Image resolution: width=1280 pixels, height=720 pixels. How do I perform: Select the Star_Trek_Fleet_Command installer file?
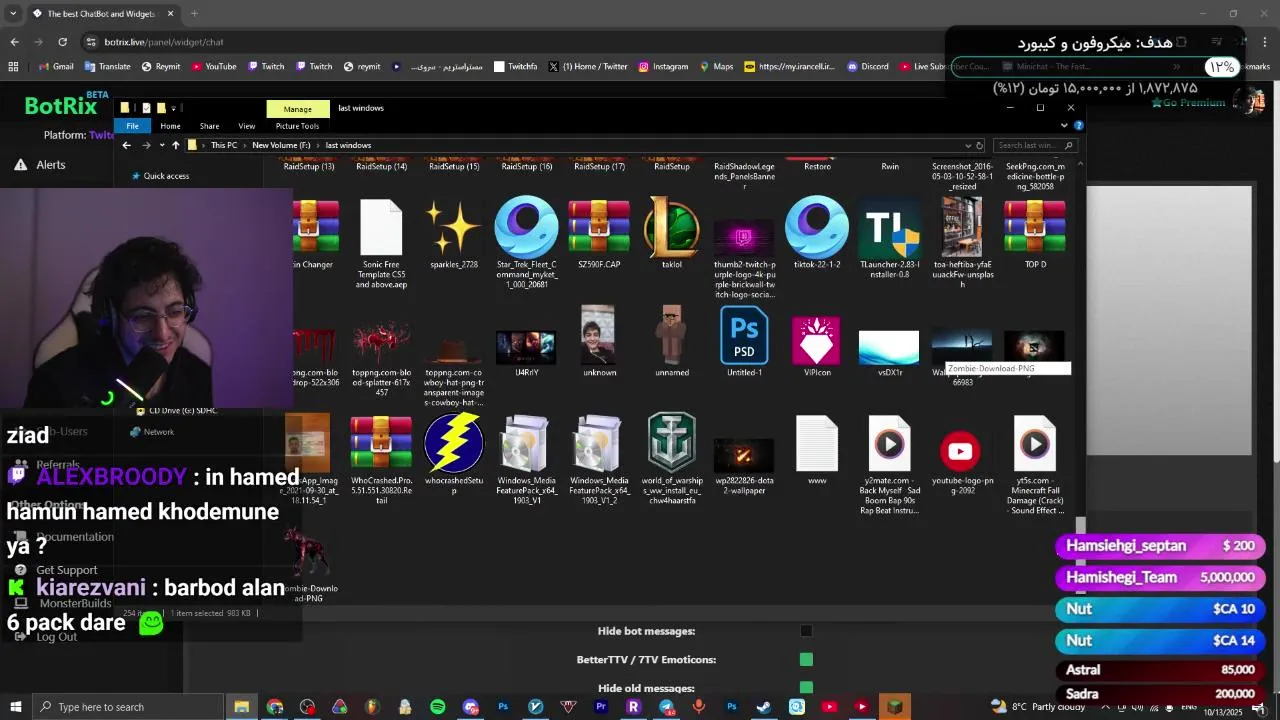click(526, 243)
